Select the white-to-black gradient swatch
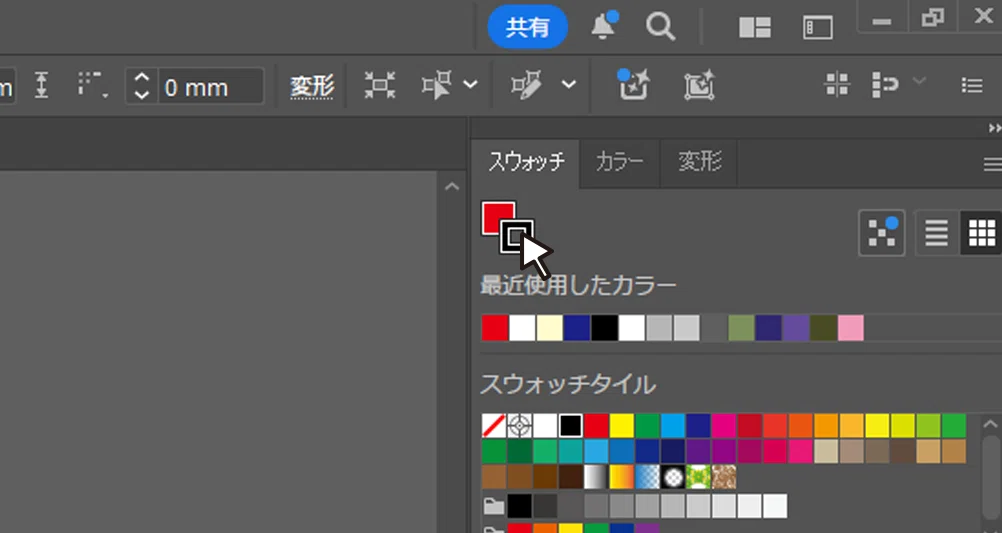 point(596,477)
